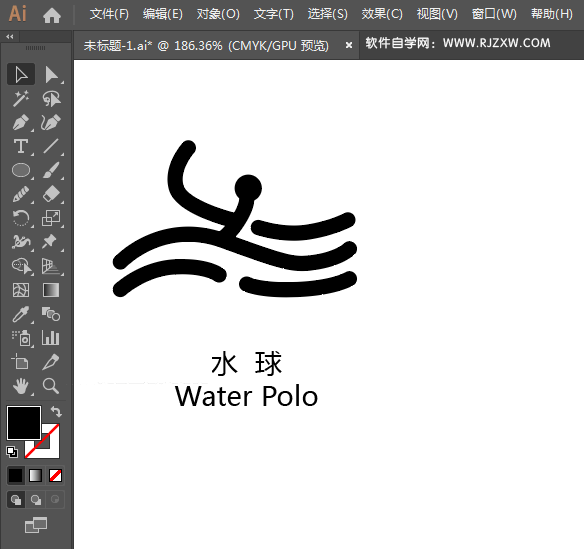This screenshot has width=584, height=549.
Task: Select the Eraser tool
Action: [x=51, y=194]
